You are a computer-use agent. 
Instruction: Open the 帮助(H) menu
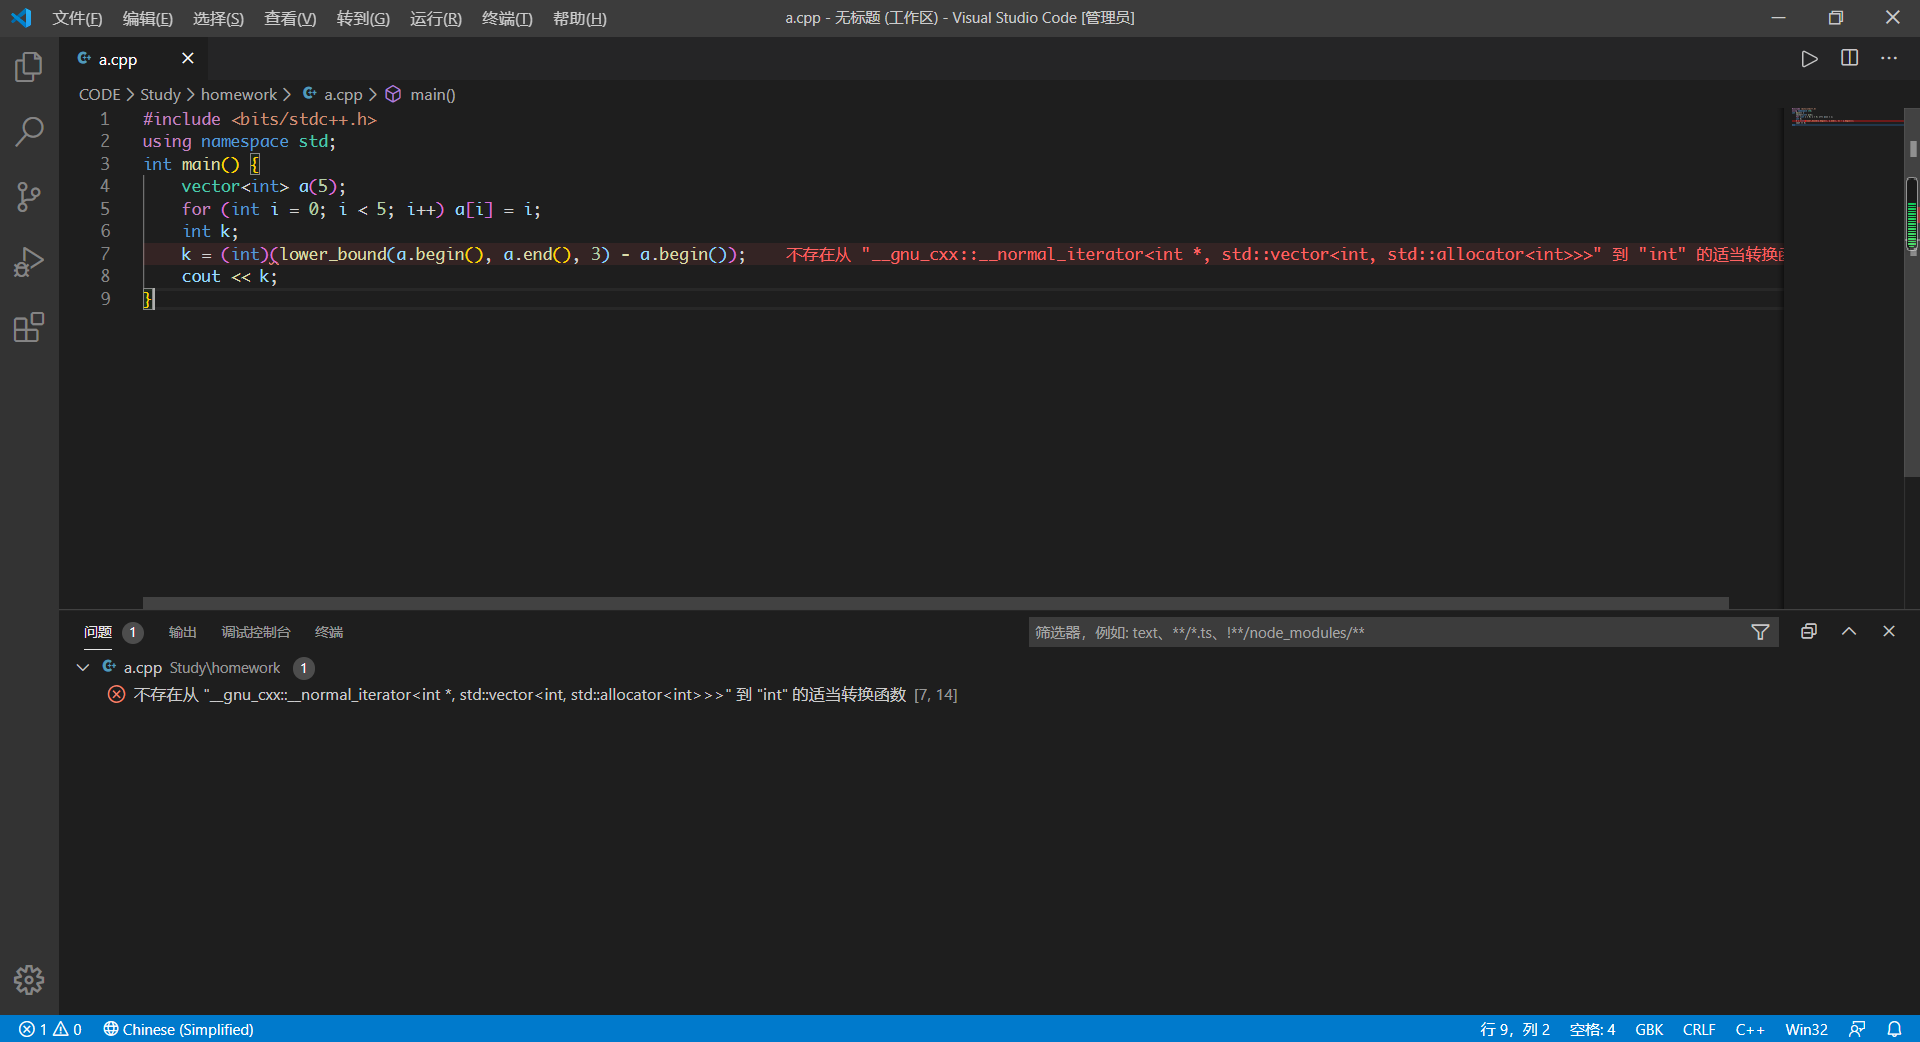coord(580,18)
